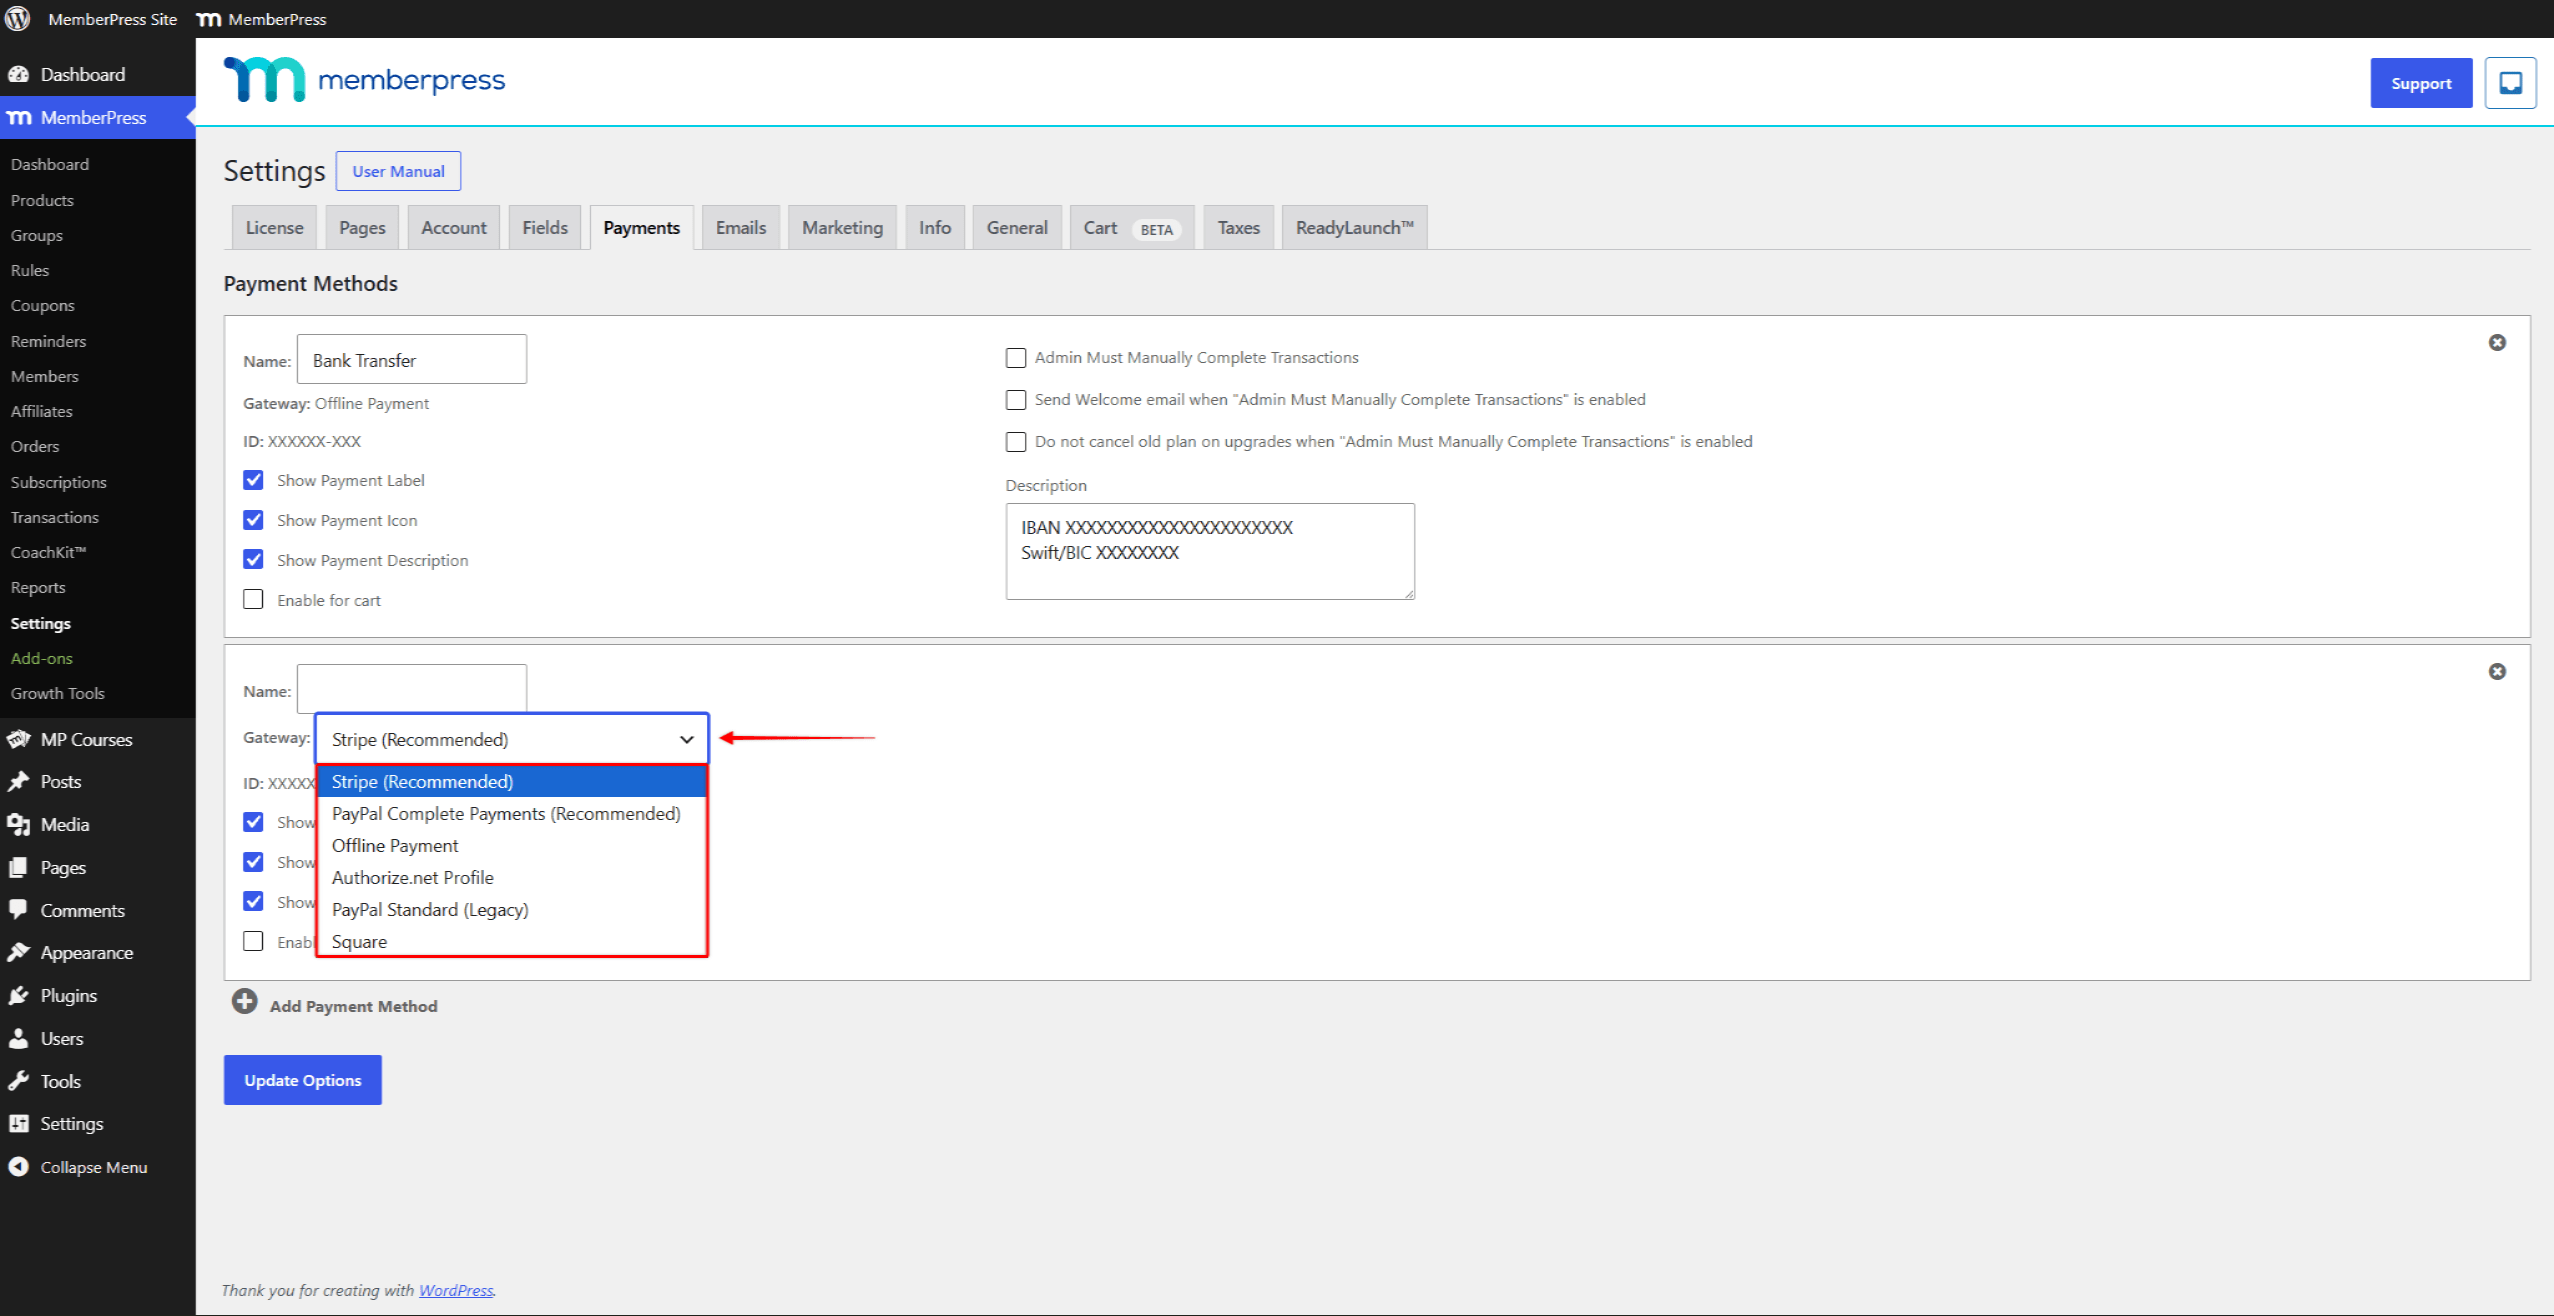Open the Cart BETA tab
The width and height of the screenshot is (2554, 1316).
[1132, 227]
